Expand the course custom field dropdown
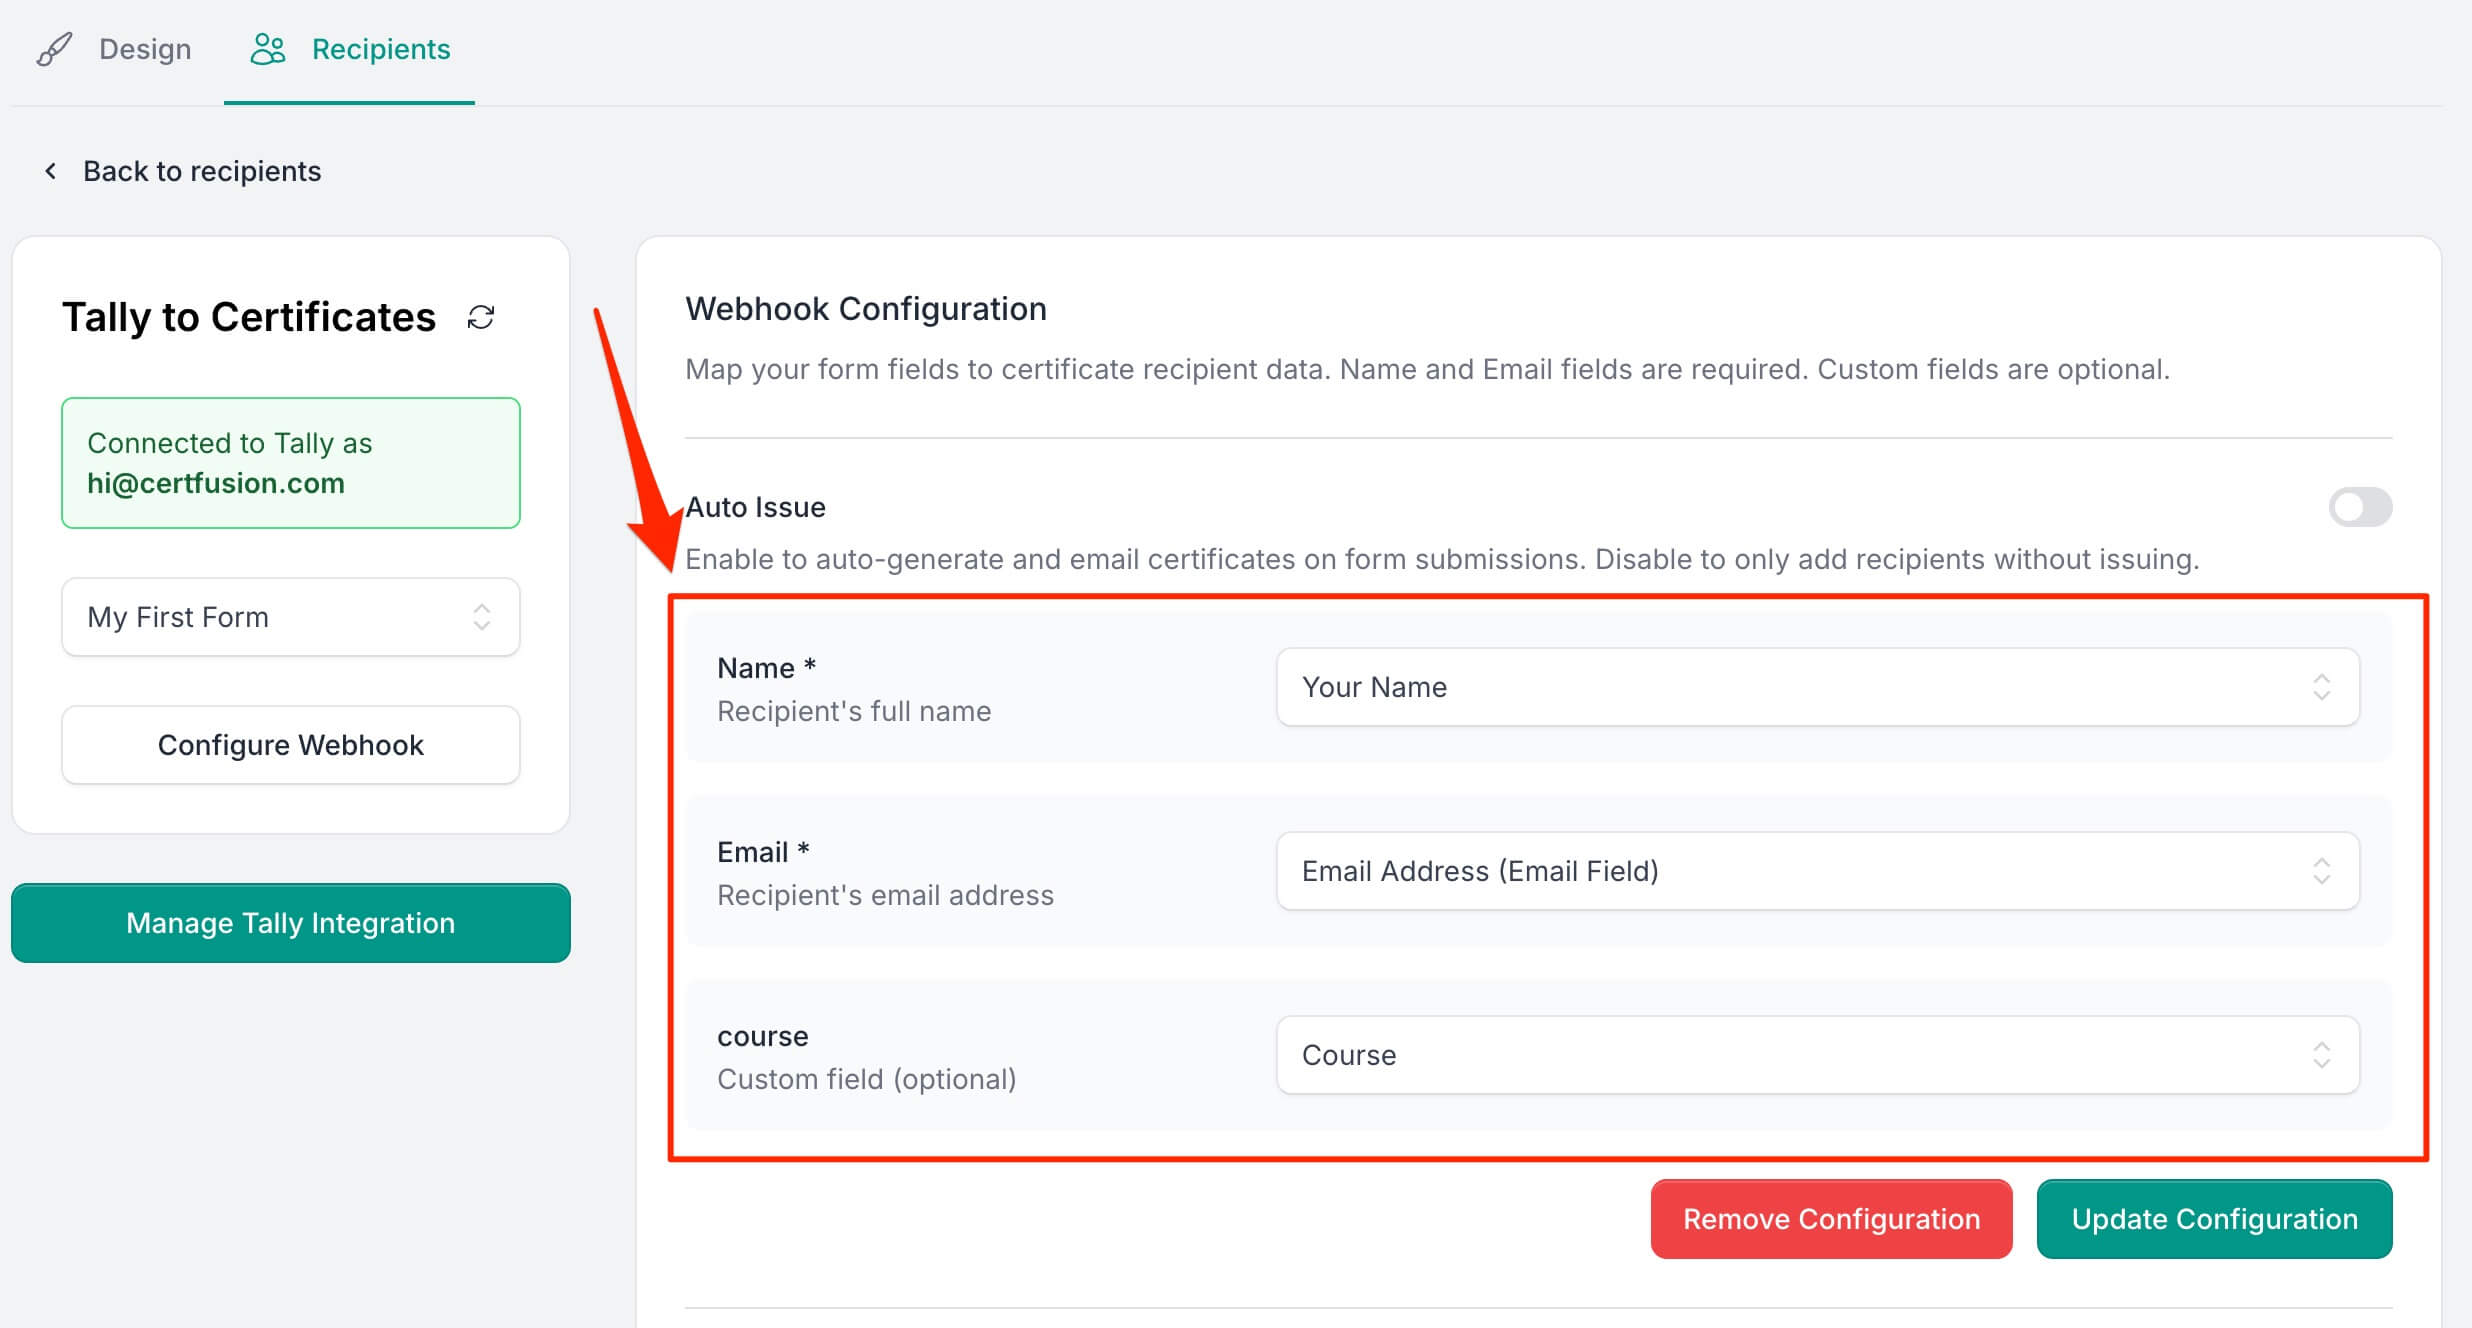 1817,1055
